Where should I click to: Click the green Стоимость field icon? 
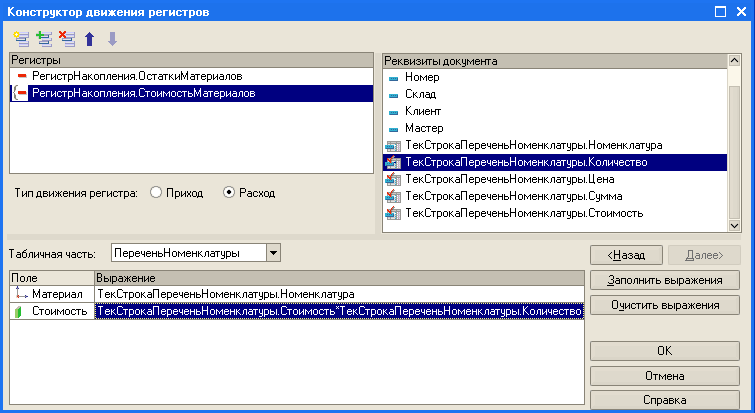[19, 312]
